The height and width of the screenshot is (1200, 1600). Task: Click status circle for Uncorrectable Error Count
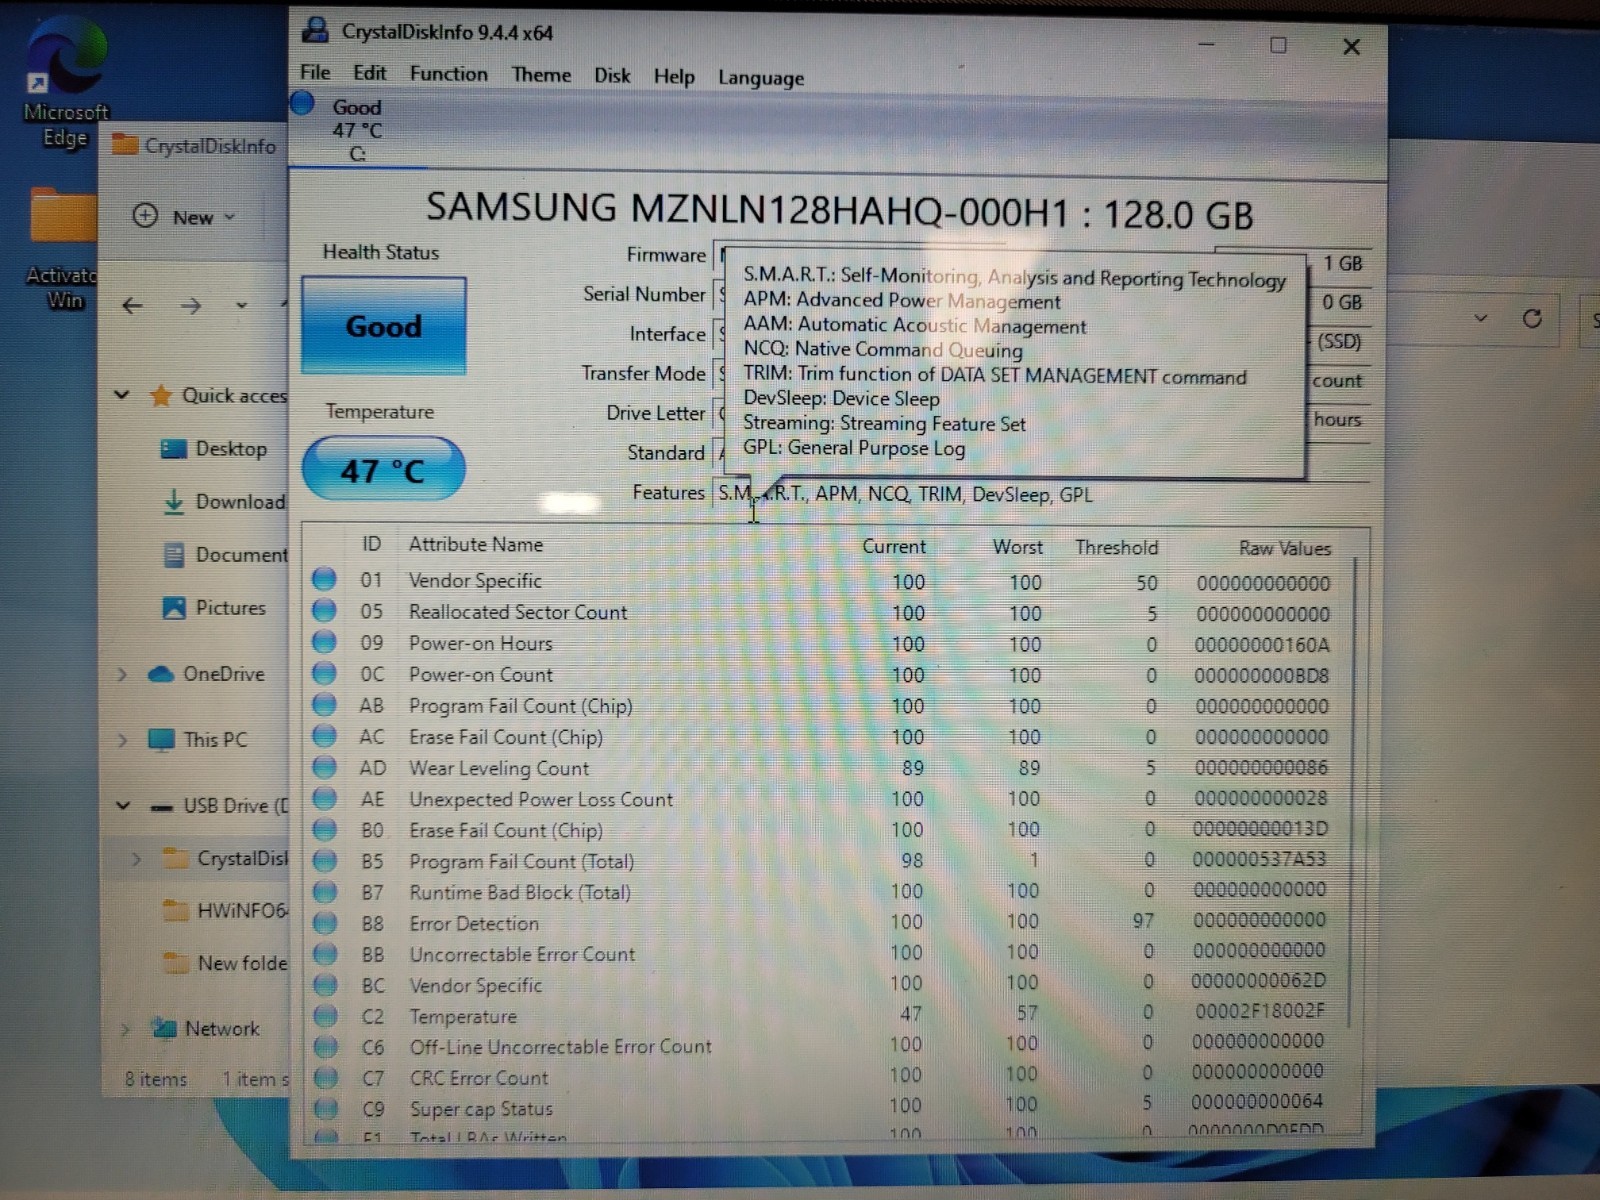click(x=325, y=953)
